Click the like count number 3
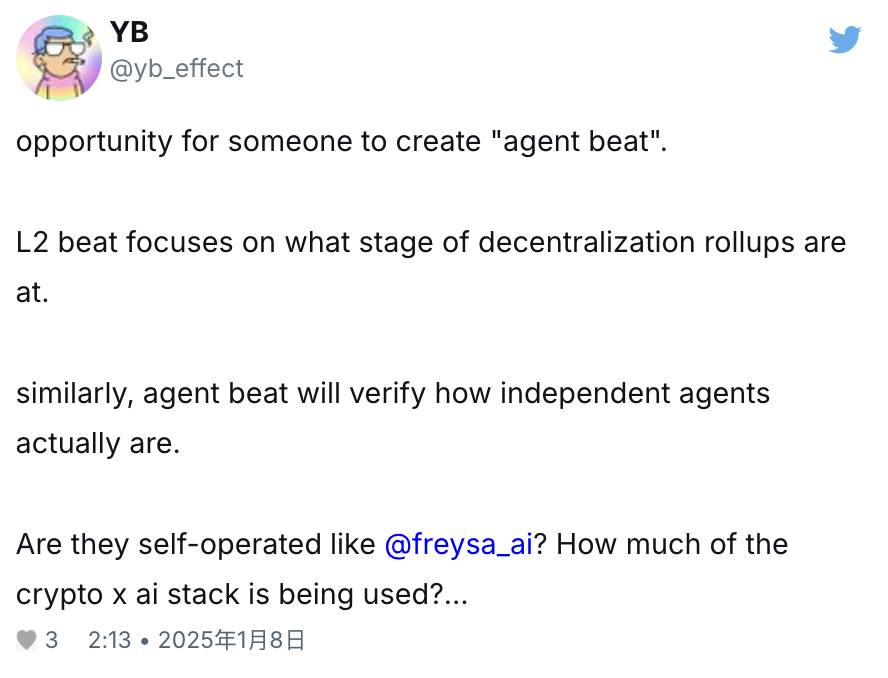The width and height of the screenshot is (888, 678). coord(52,640)
